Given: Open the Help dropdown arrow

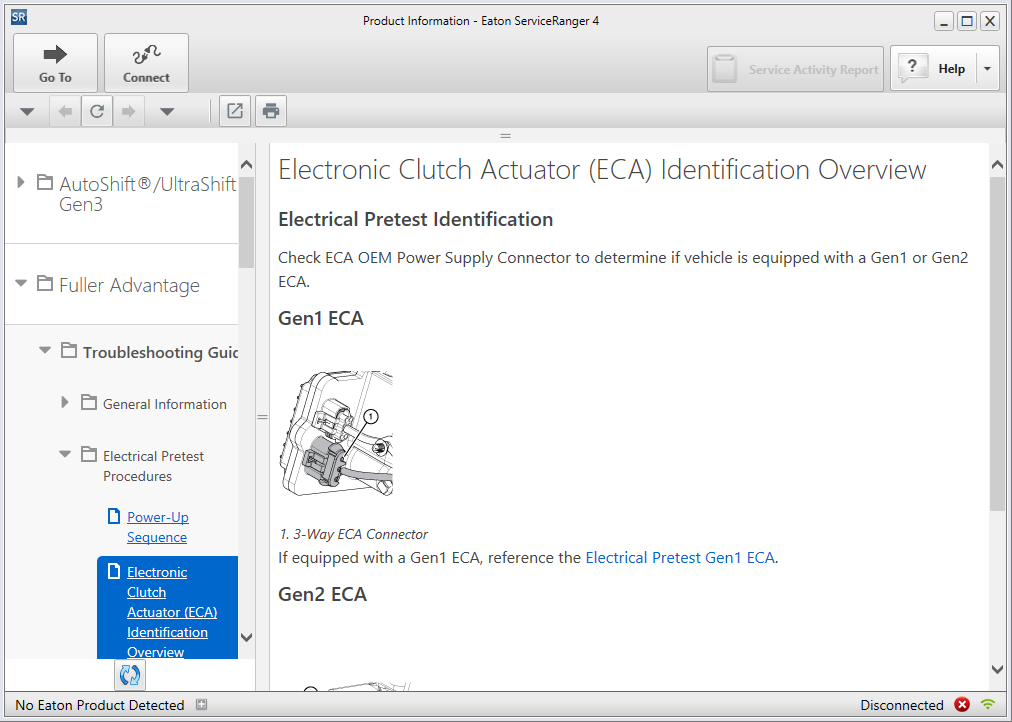Looking at the screenshot, I should pos(986,69).
